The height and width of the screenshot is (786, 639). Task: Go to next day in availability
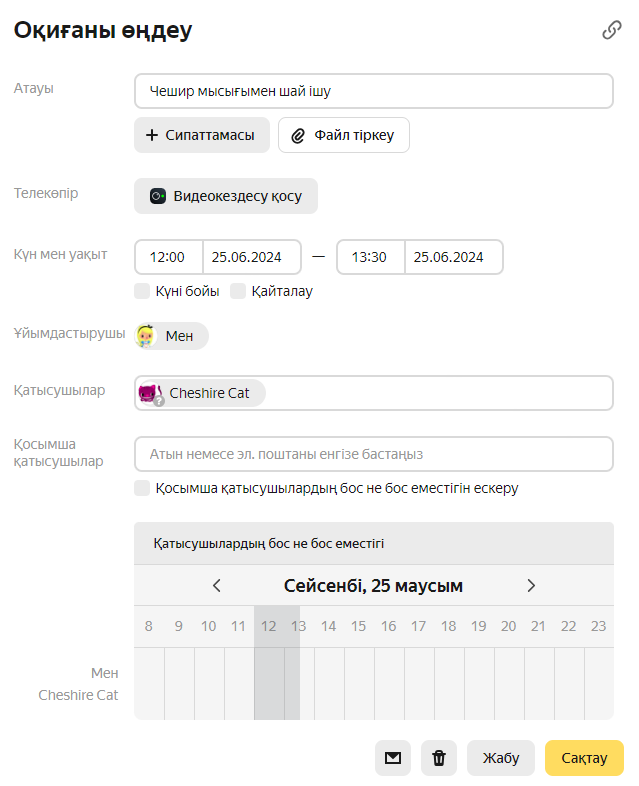point(531,586)
